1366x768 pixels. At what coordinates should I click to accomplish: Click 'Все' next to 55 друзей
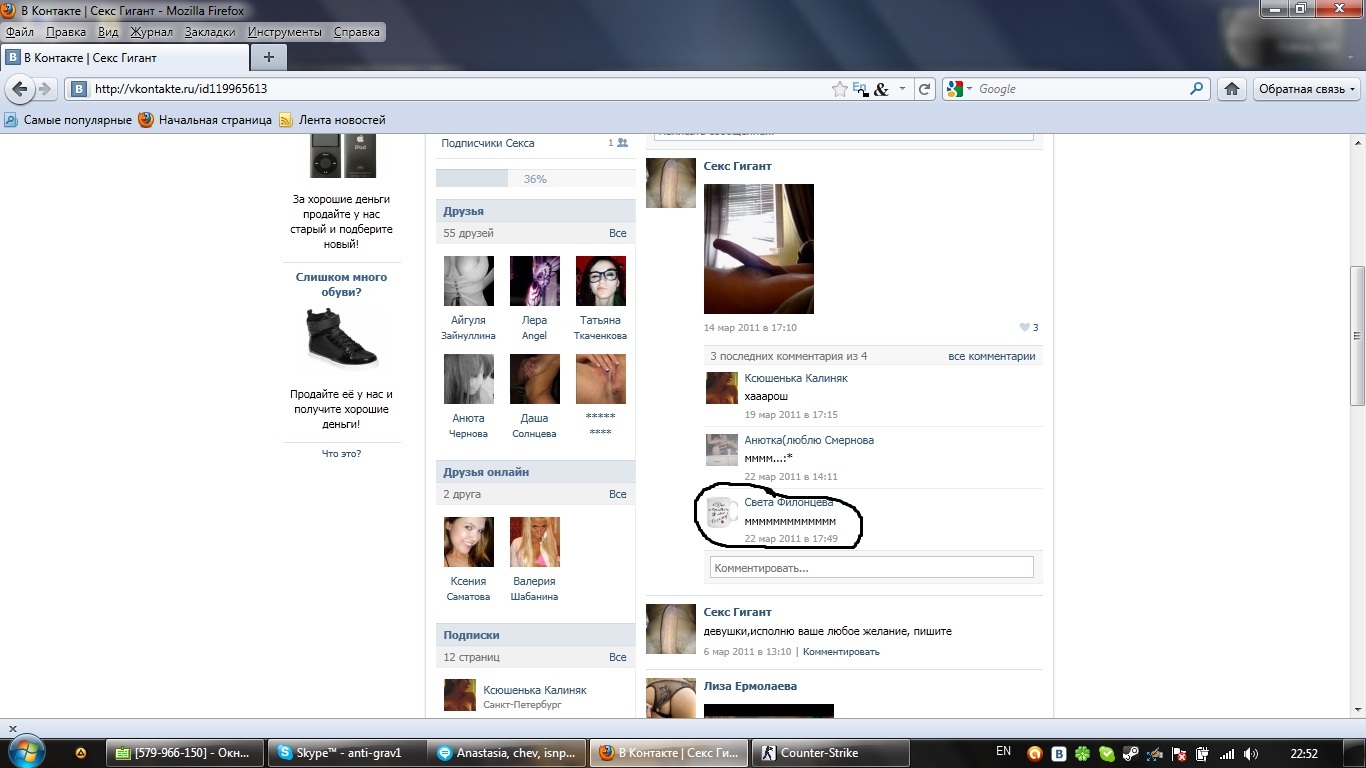[x=618, y=233]
